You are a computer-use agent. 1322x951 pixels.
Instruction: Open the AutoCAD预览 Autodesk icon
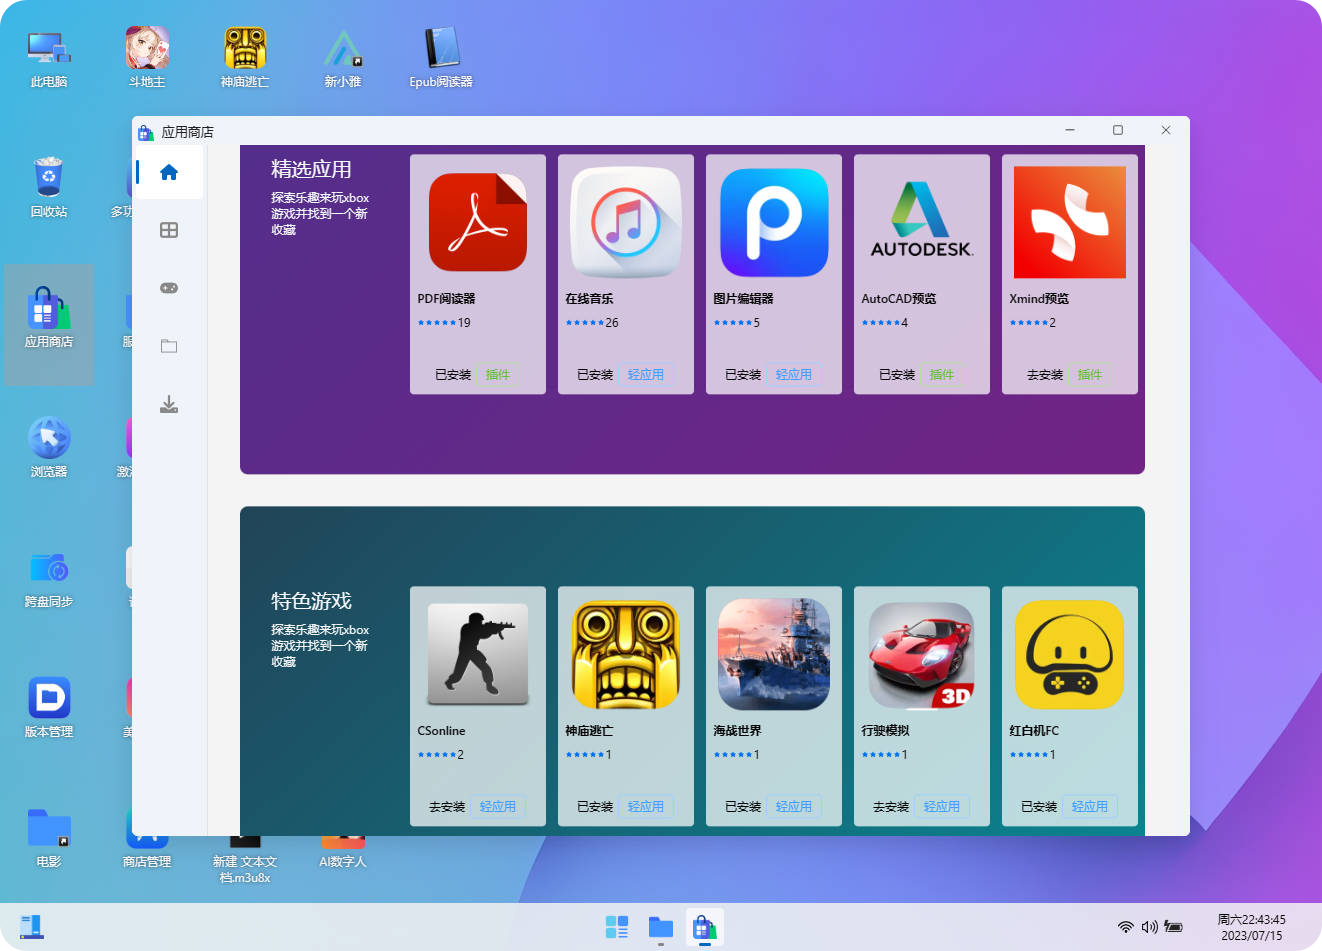(922, 222)
